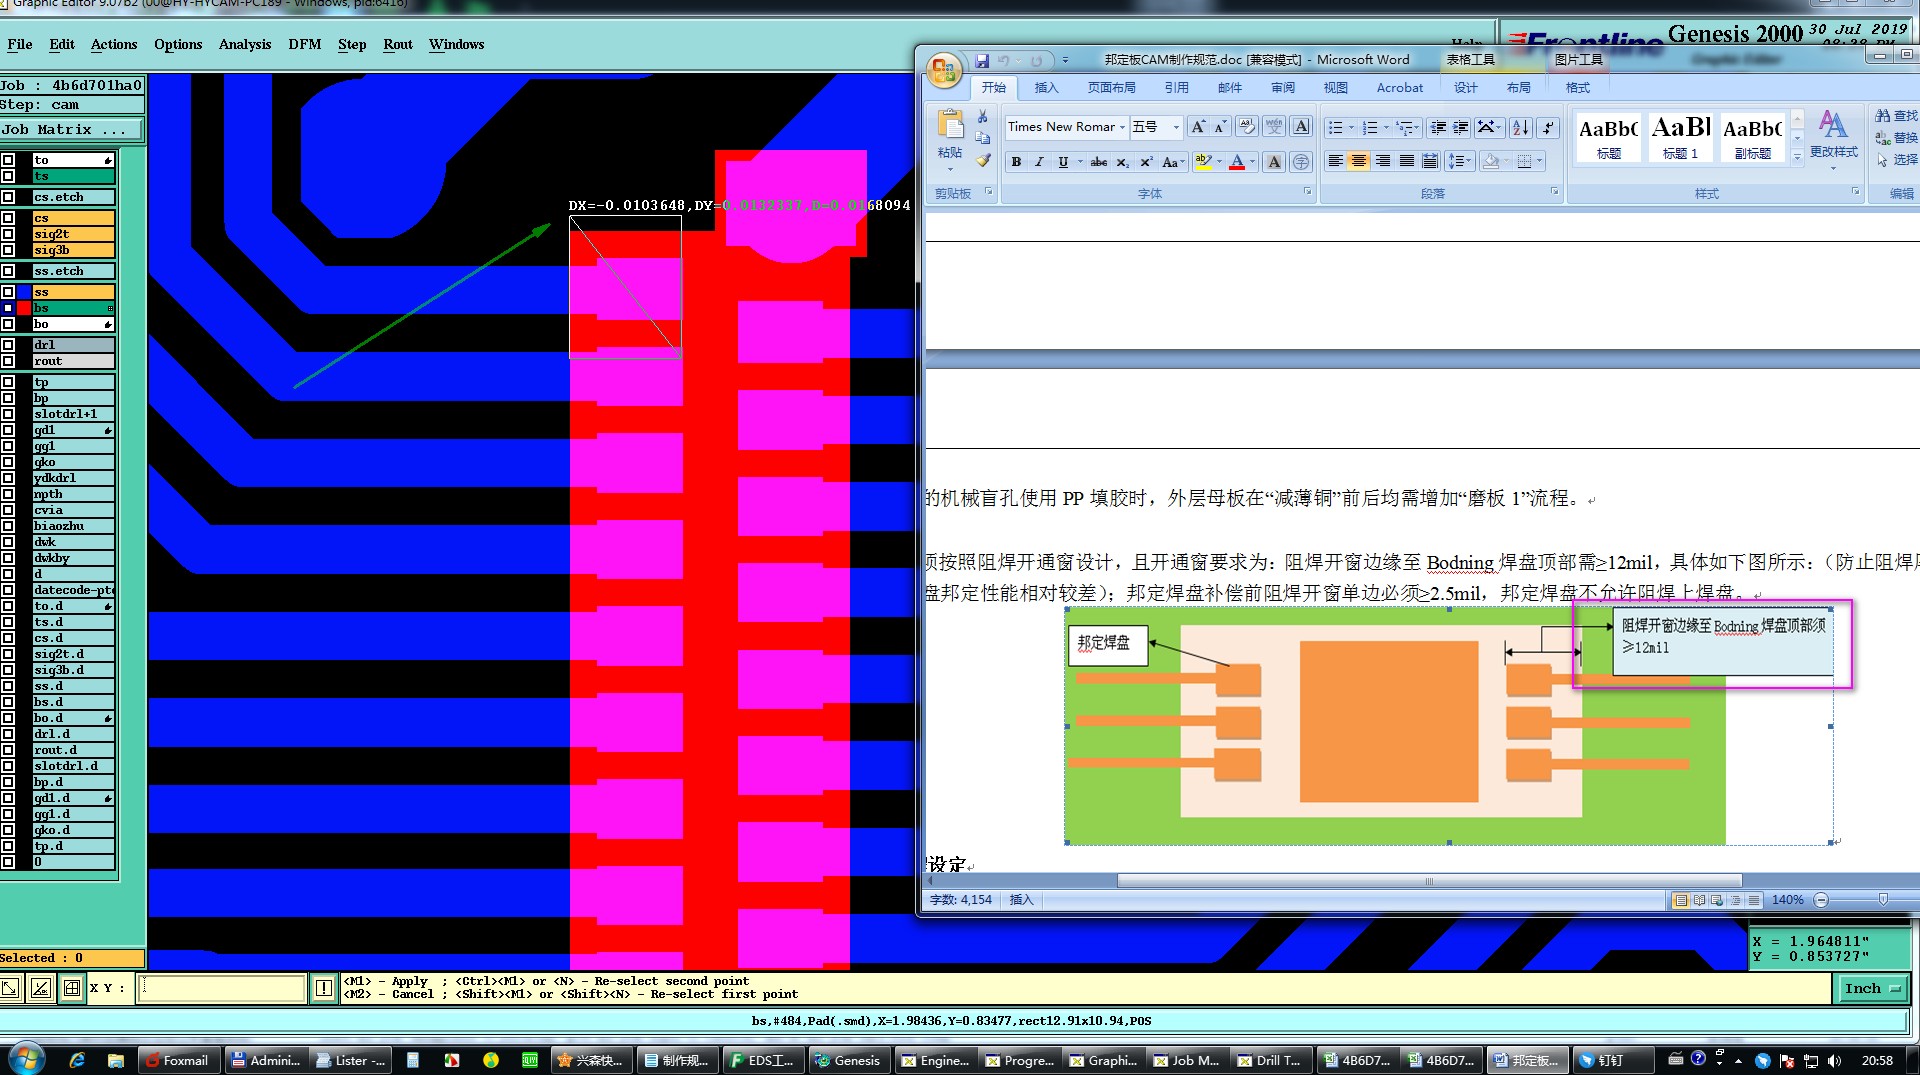Open the Analysis menu in Genesis

pos(245,44)
